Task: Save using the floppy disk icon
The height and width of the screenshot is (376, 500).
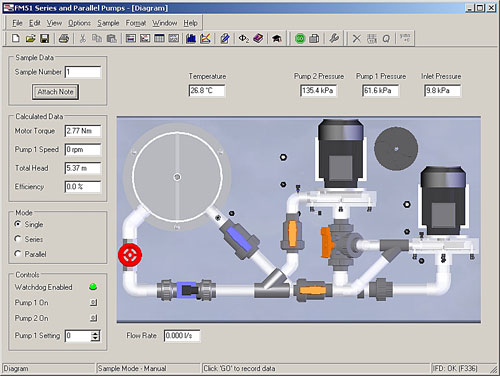Action: coord(45,38)
